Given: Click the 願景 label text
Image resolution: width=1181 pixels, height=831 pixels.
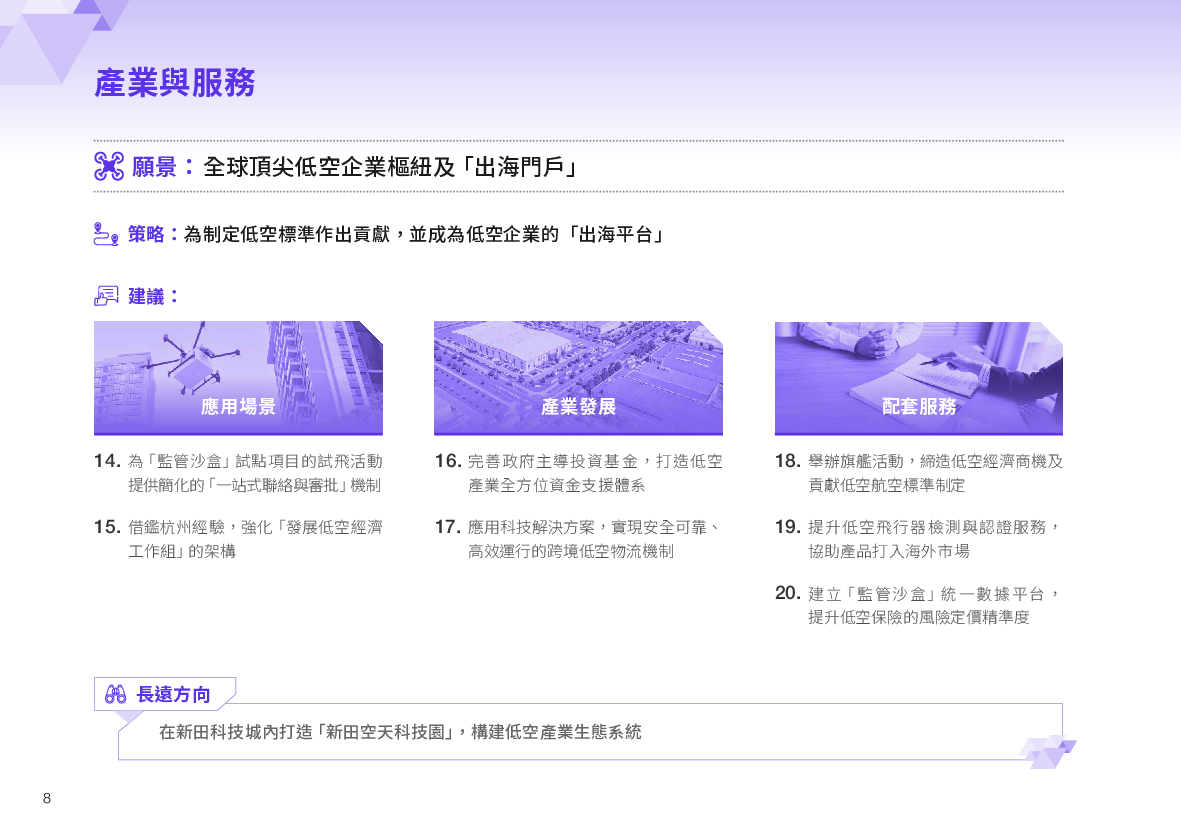Looking at the screenshot, I should point(154,167).
